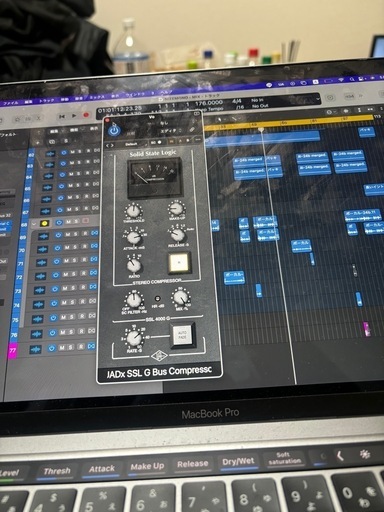Screen dimensions: 384x512
Task: Click the red Record button in transport
Action: pos(86,115)
